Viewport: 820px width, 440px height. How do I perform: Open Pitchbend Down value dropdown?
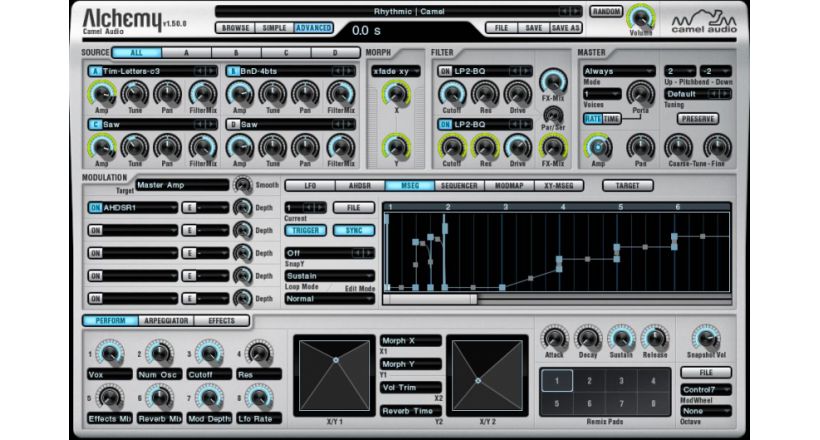coord(715,71)
